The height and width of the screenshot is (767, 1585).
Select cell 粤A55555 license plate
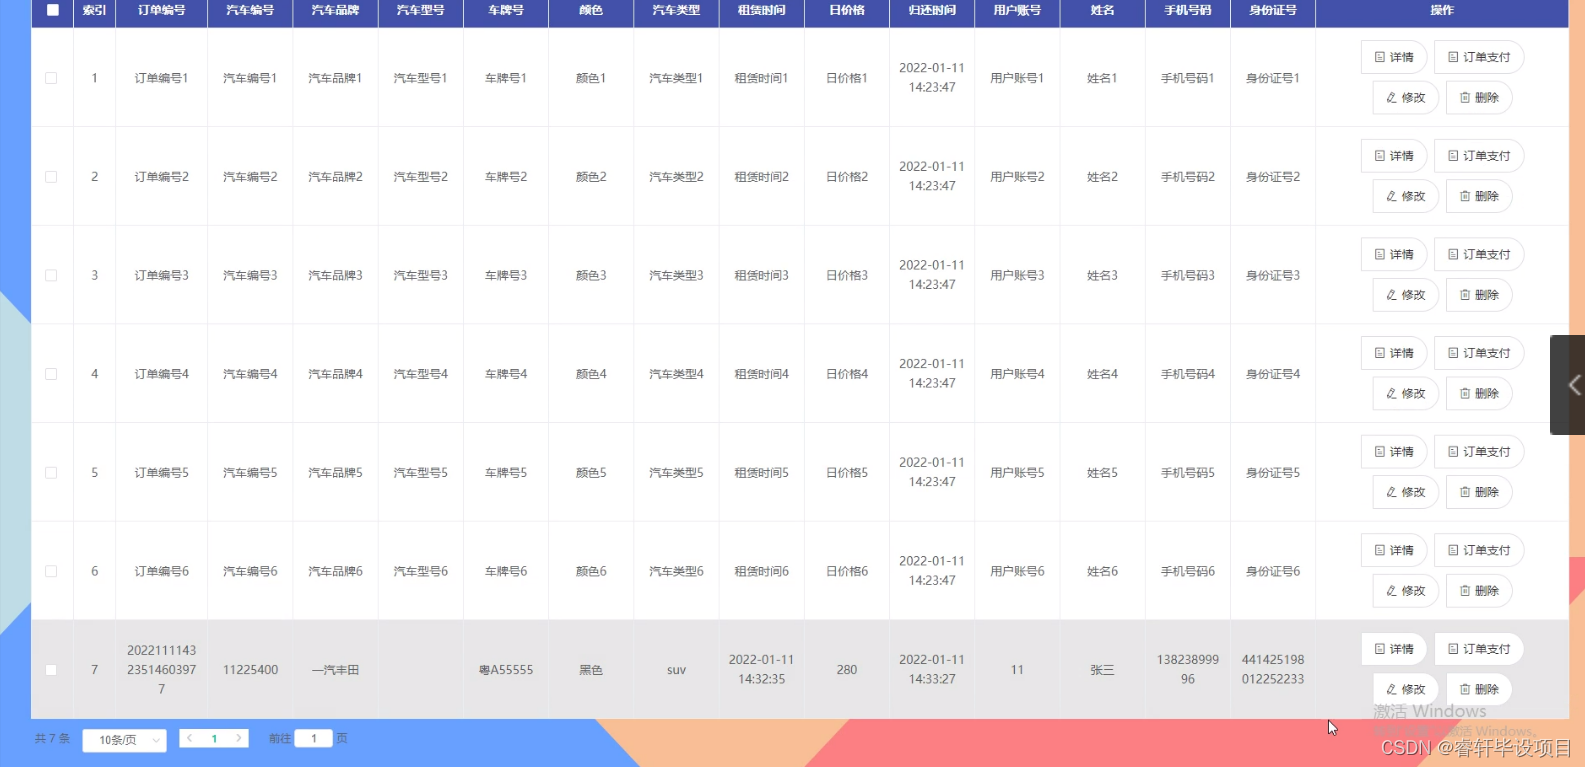pyautogui.click(x=506, y=670)
